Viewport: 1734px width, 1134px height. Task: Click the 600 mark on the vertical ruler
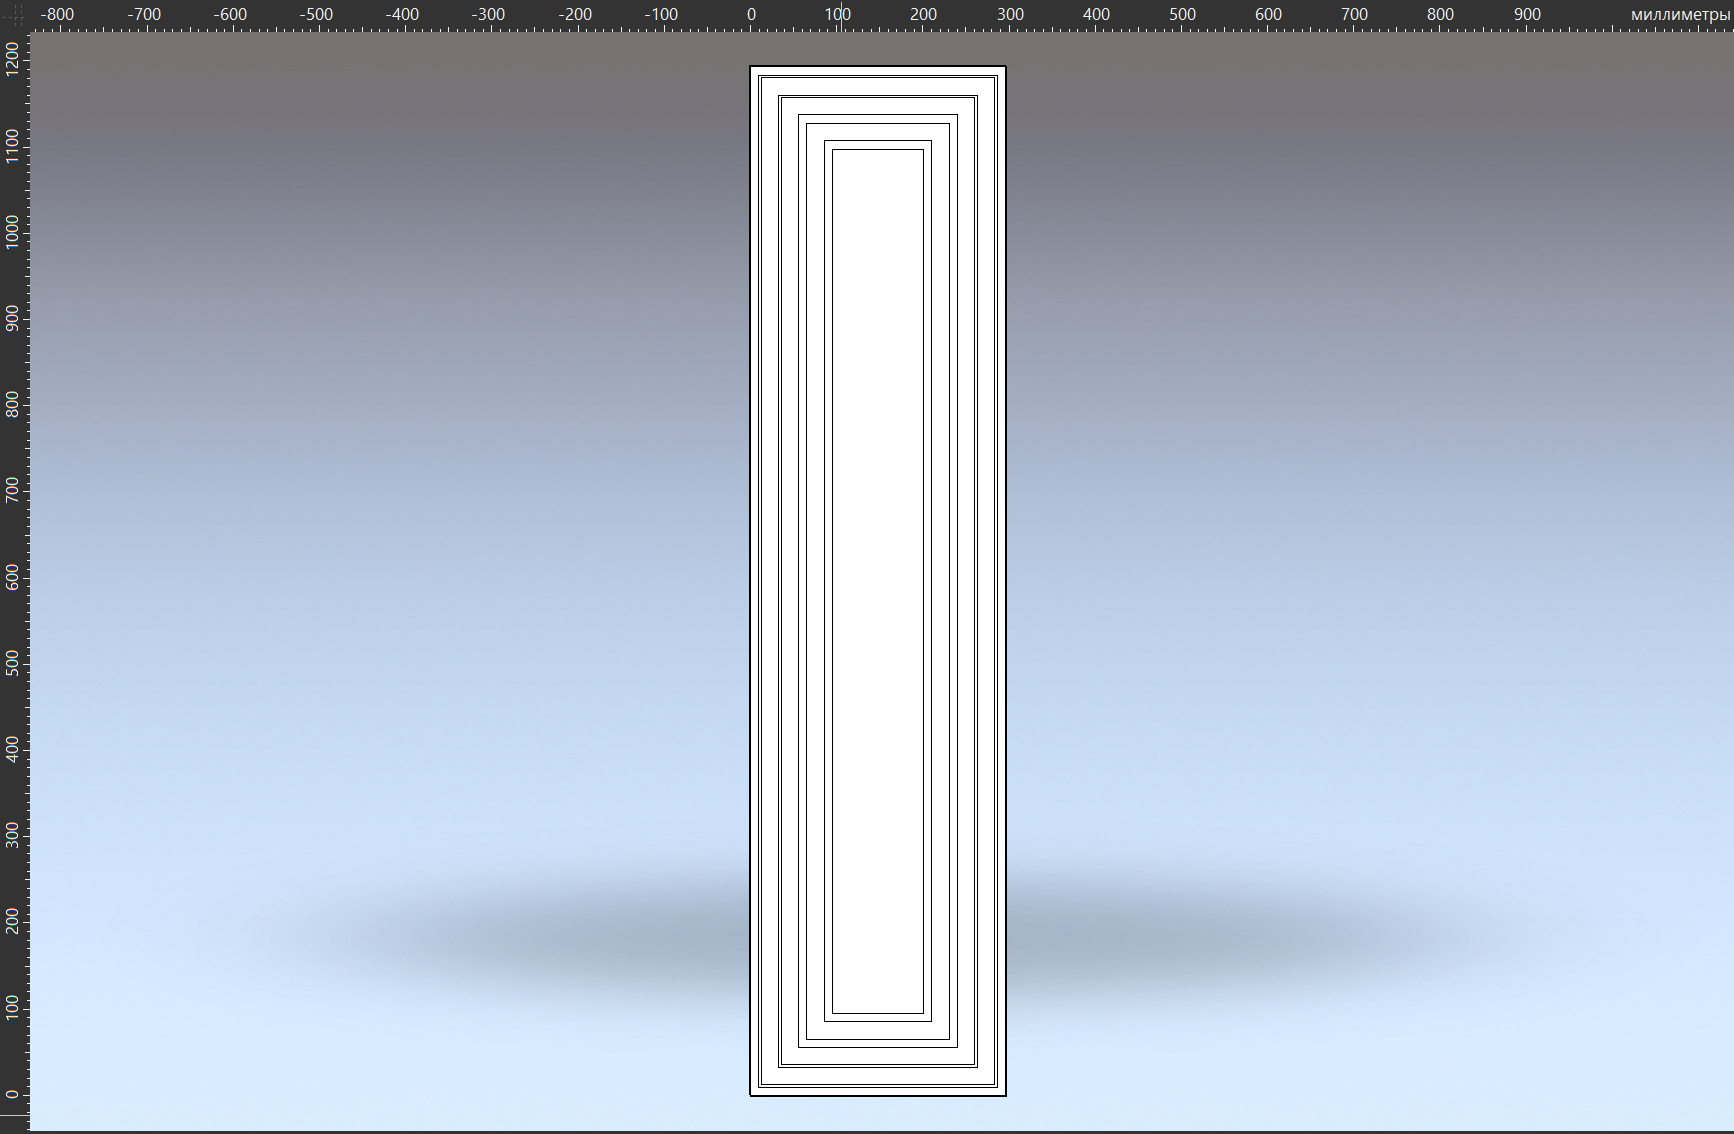tap(13, 578)
